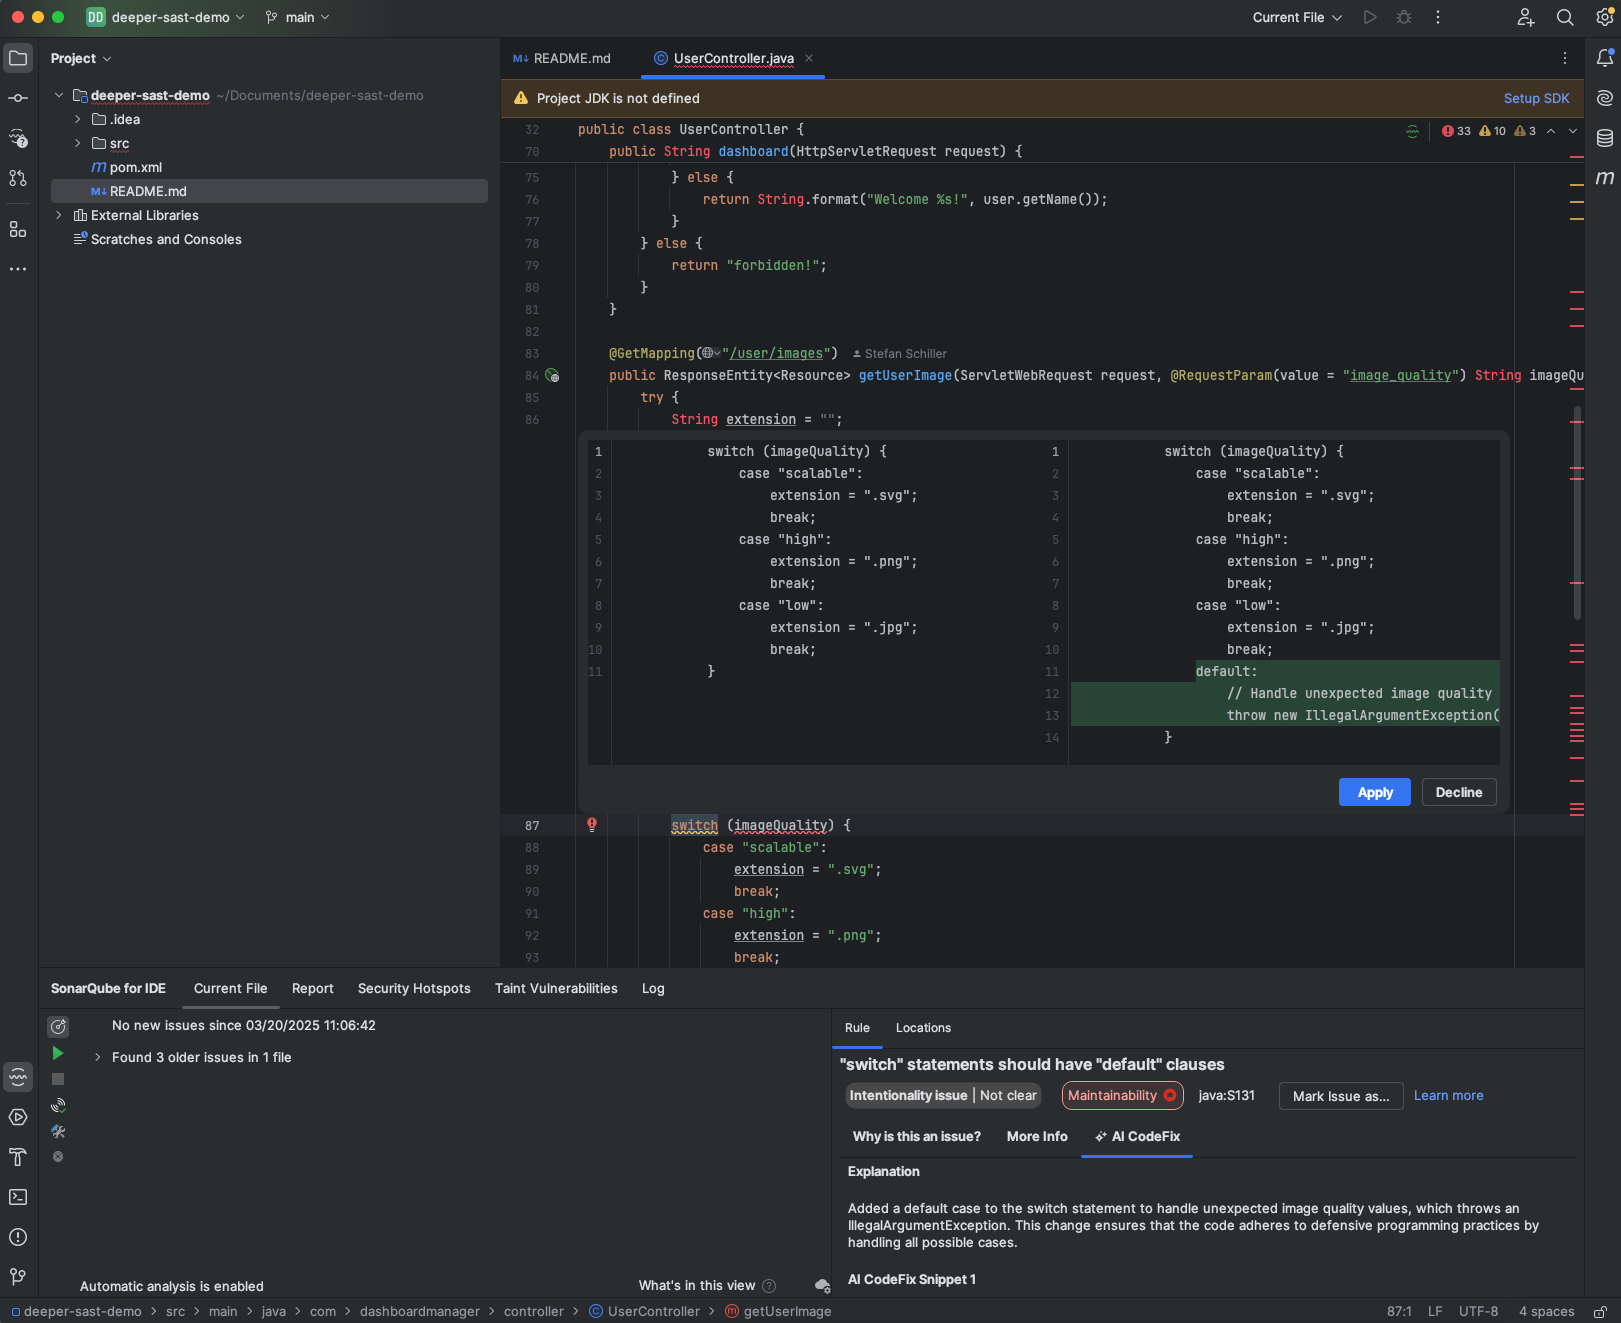Open the Problems tool window icon
This screenshot has height=1323, width=1621.
click(18, 1237)
